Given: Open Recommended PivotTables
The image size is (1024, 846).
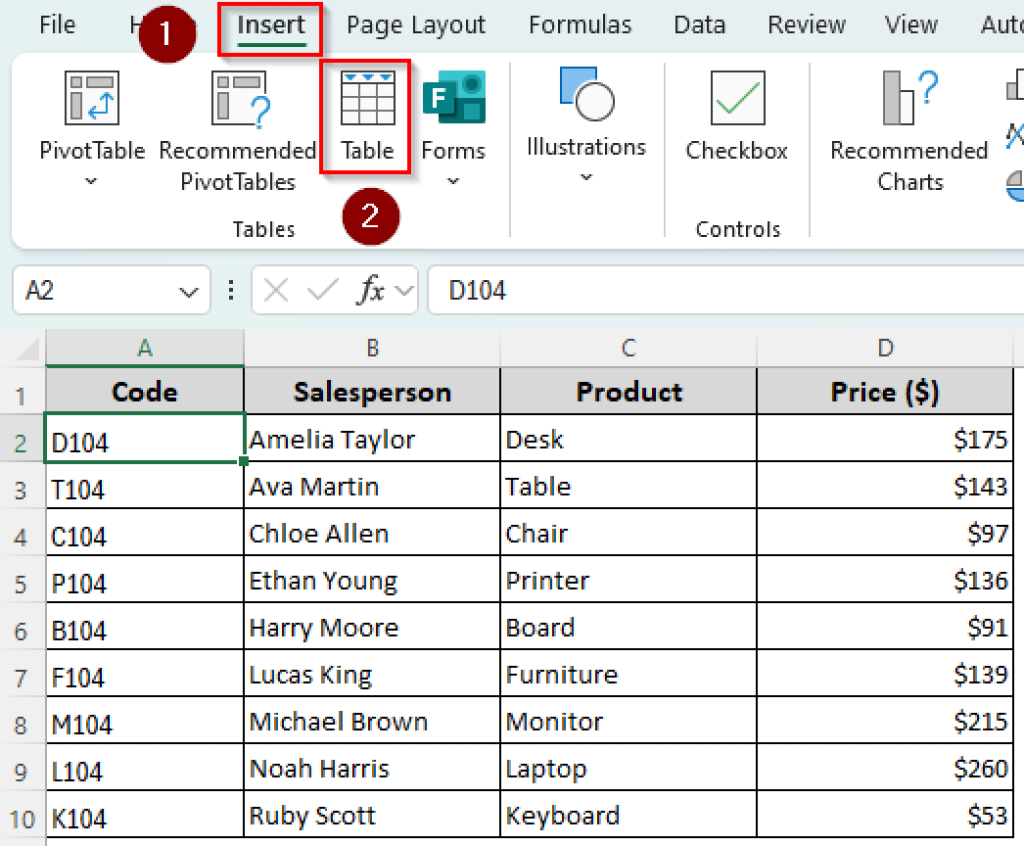Looking at the screenshot, I should click(x=237, y=97).
